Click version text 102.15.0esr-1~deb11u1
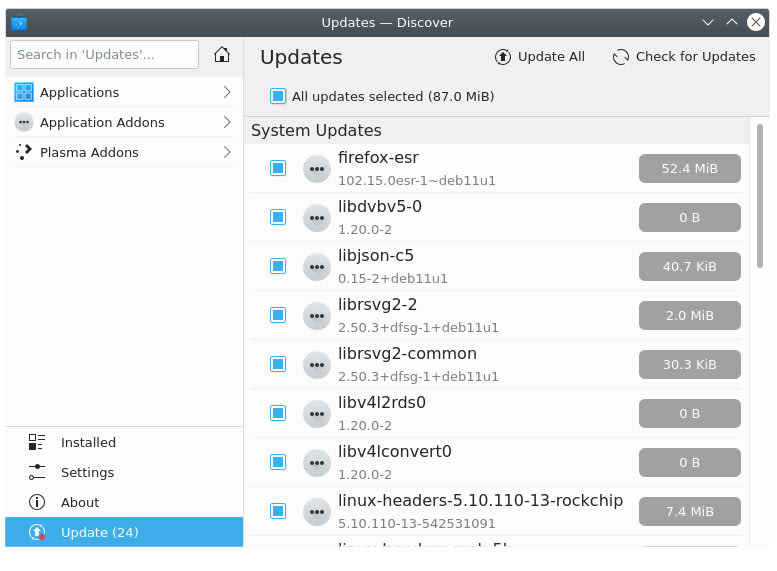777x571 pixels. (x=417, y=180)
